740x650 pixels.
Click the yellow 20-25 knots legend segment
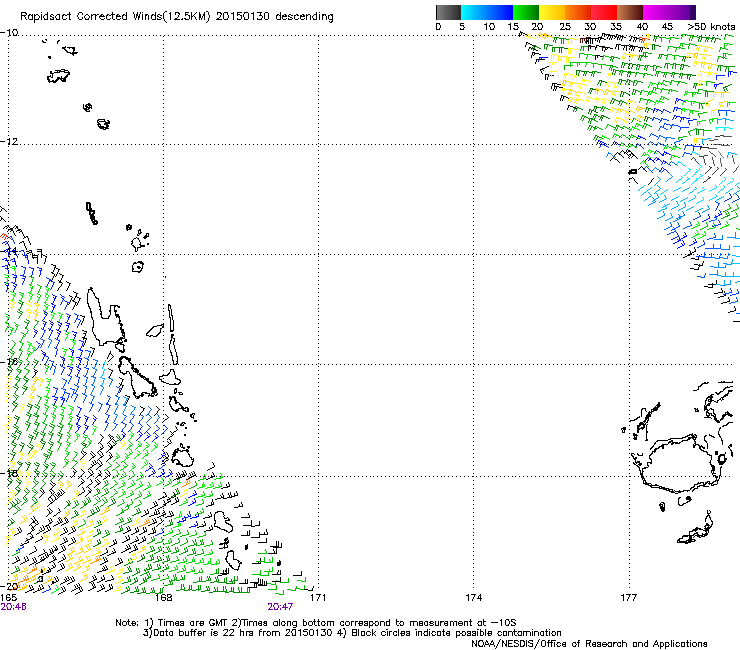[552, 12]
